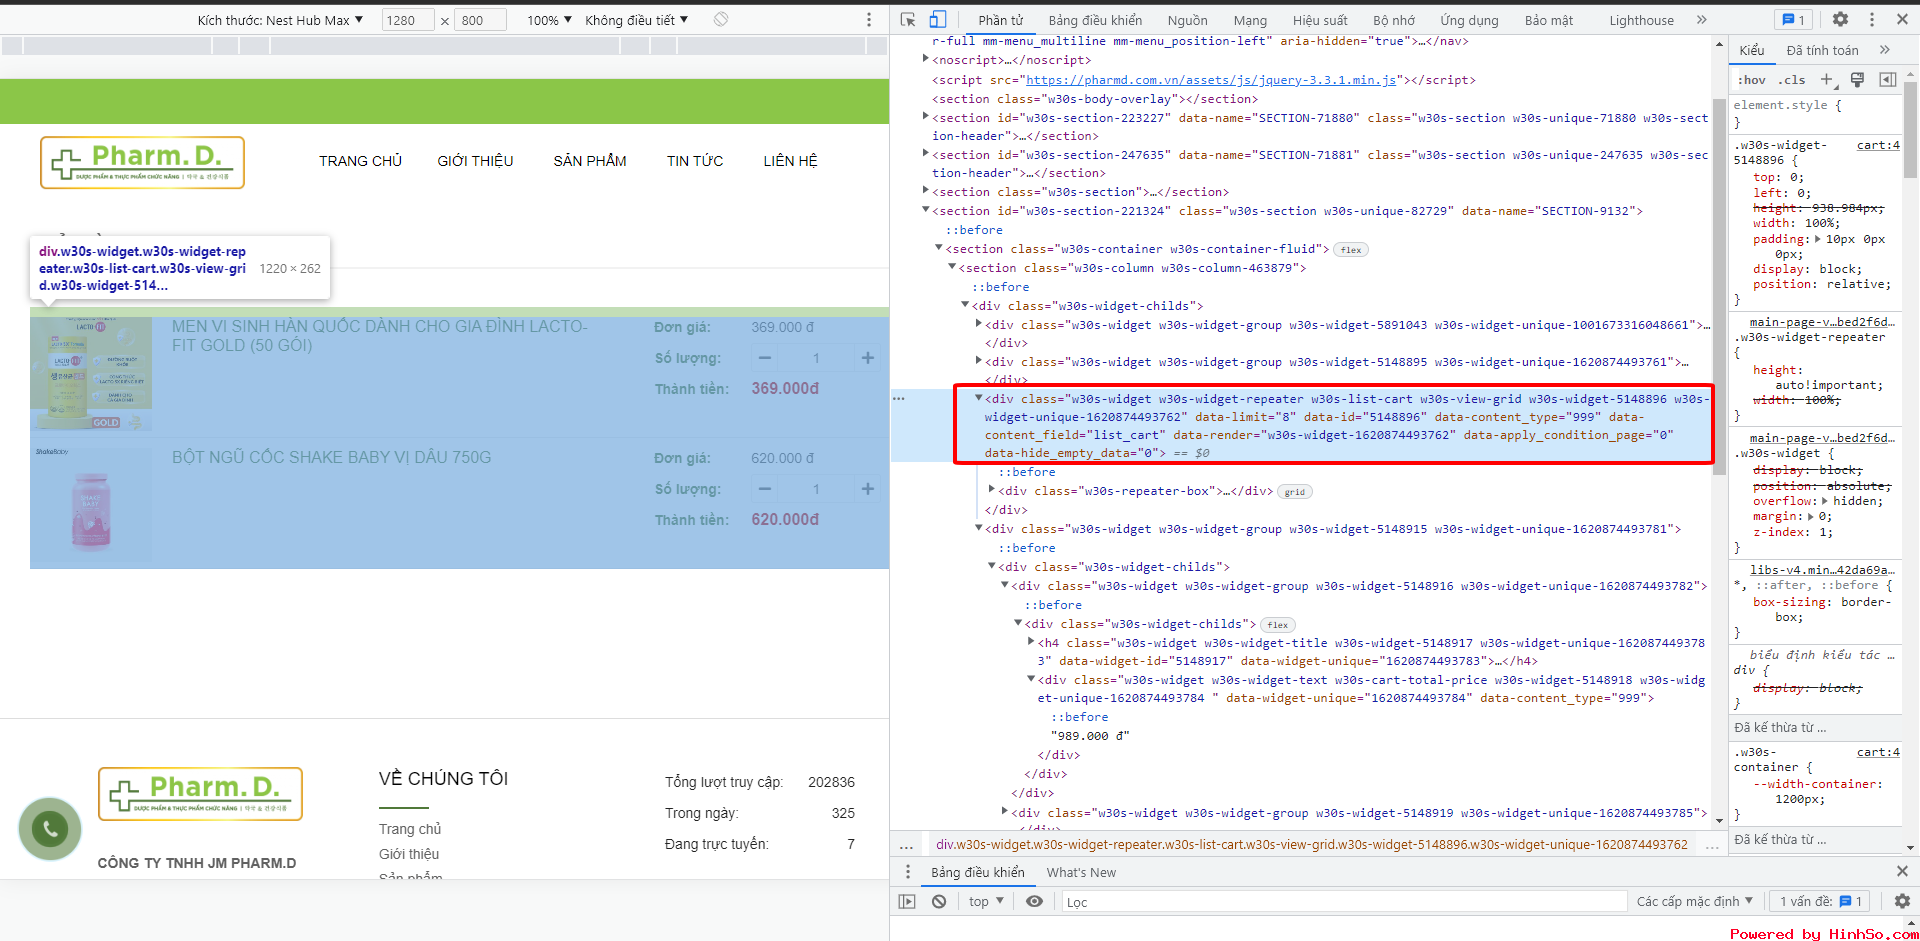Viewport: 1920px width, 941px height.
Task: Switch to 'Mạng' network tab
Action: coord(1250,20)
